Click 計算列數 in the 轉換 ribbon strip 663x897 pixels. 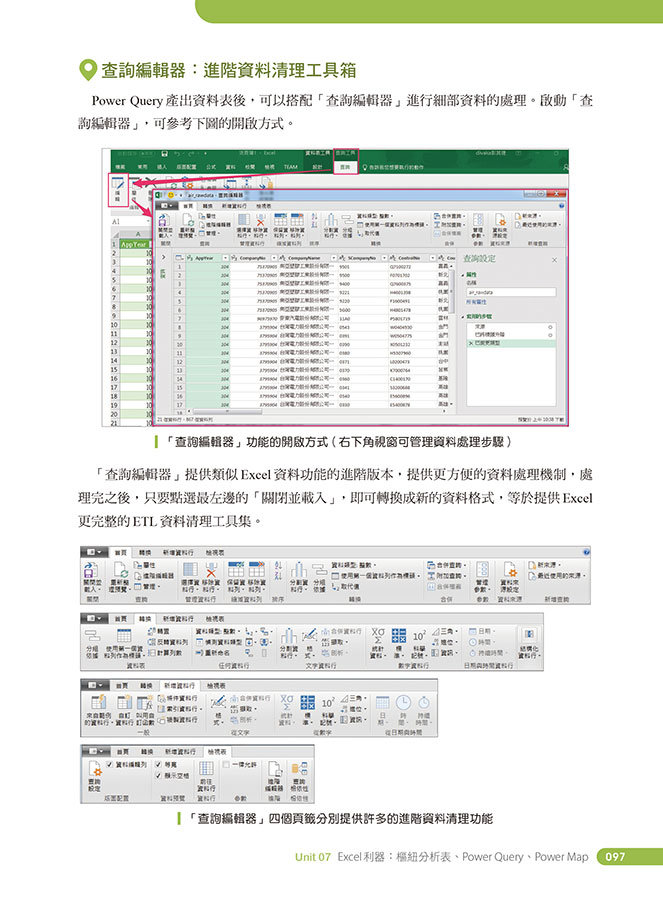pos(165,653)
